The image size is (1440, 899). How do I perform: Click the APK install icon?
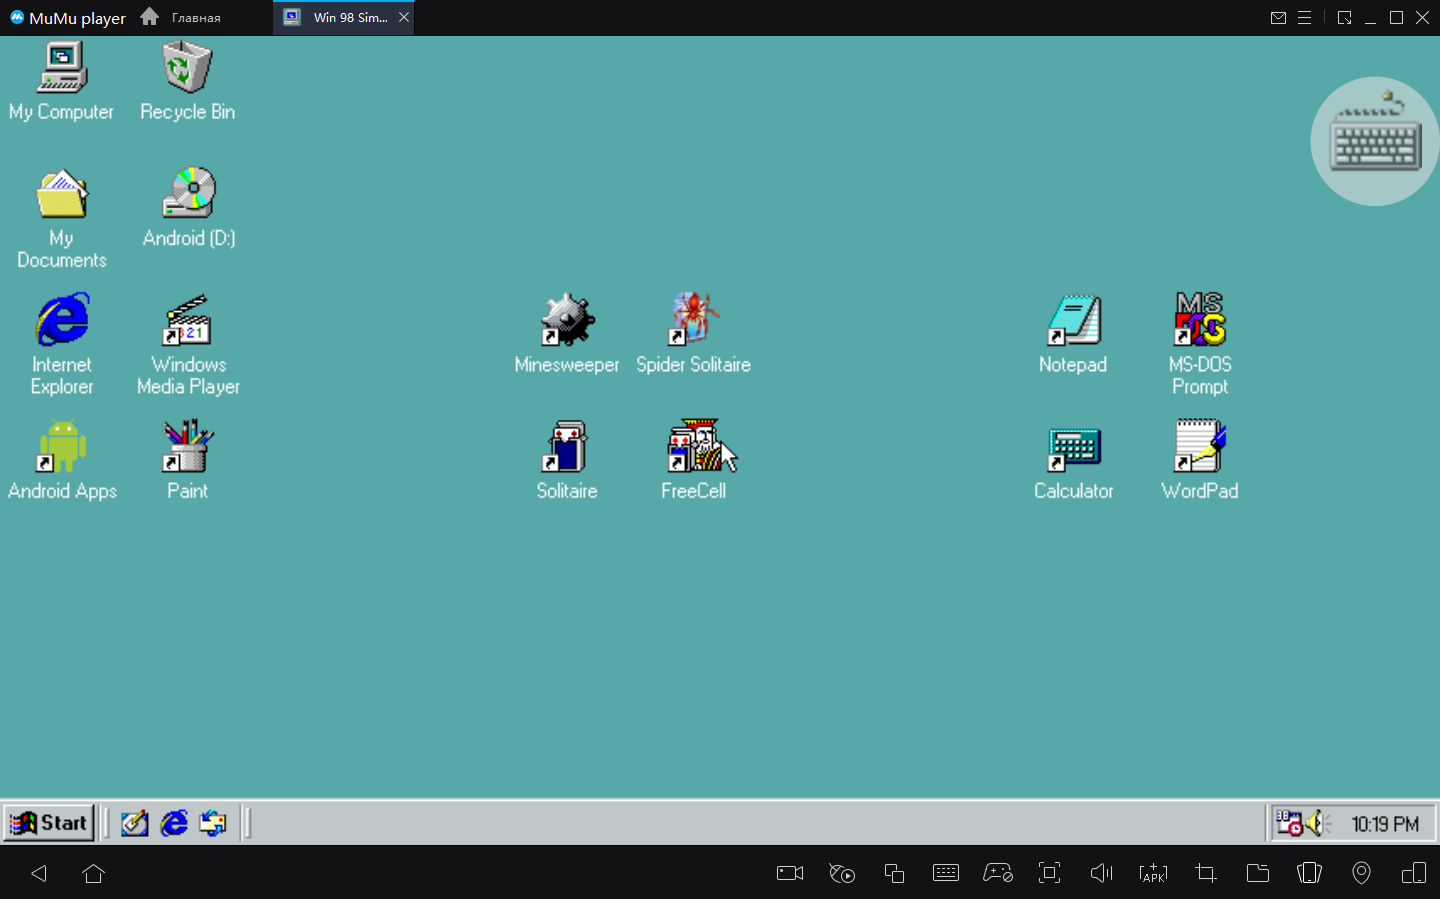(x=1153, y=873)
